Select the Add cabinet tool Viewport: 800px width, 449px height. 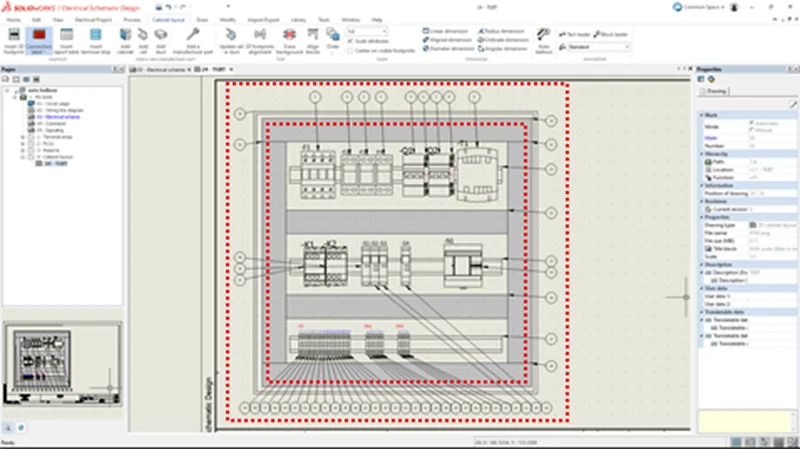tap(126, 36)
